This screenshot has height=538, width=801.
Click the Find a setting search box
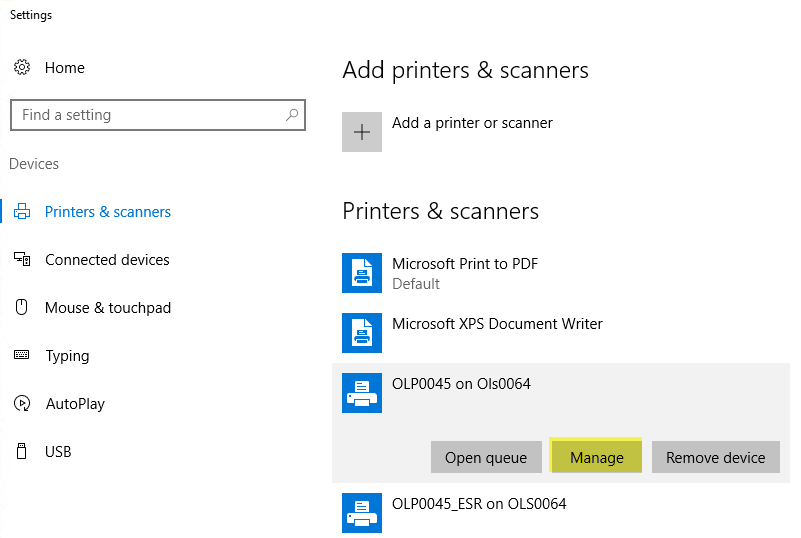point(150,115)
